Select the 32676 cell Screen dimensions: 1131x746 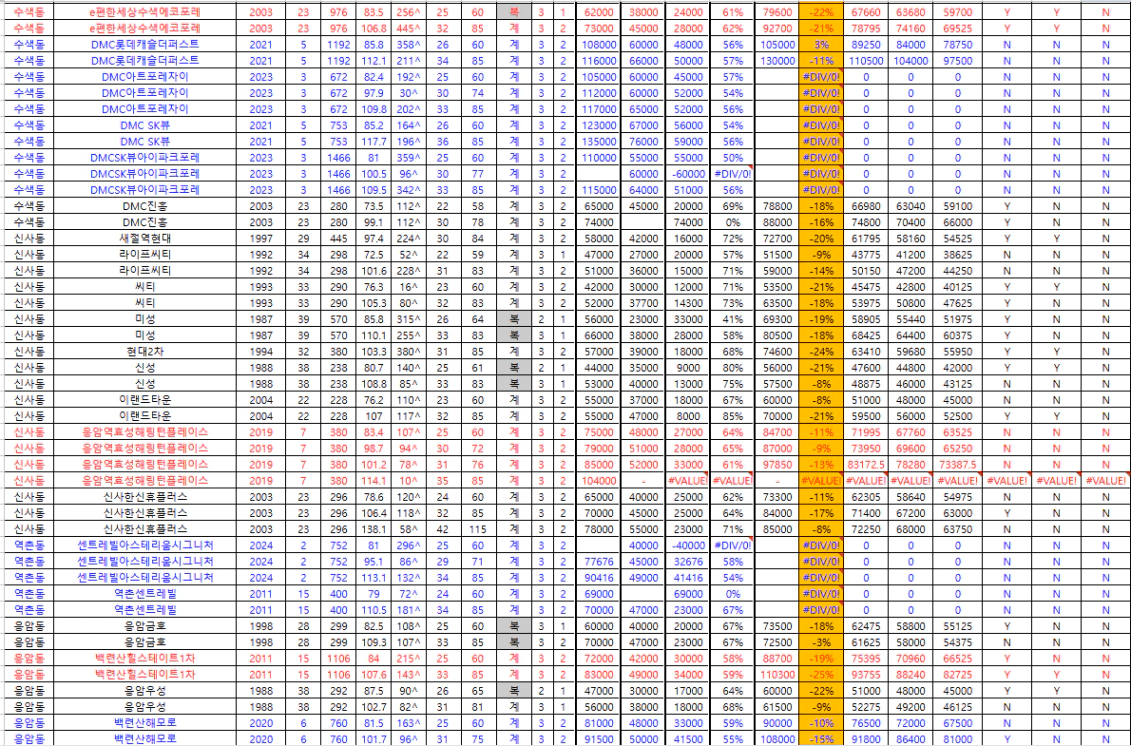tap(687, 562)
